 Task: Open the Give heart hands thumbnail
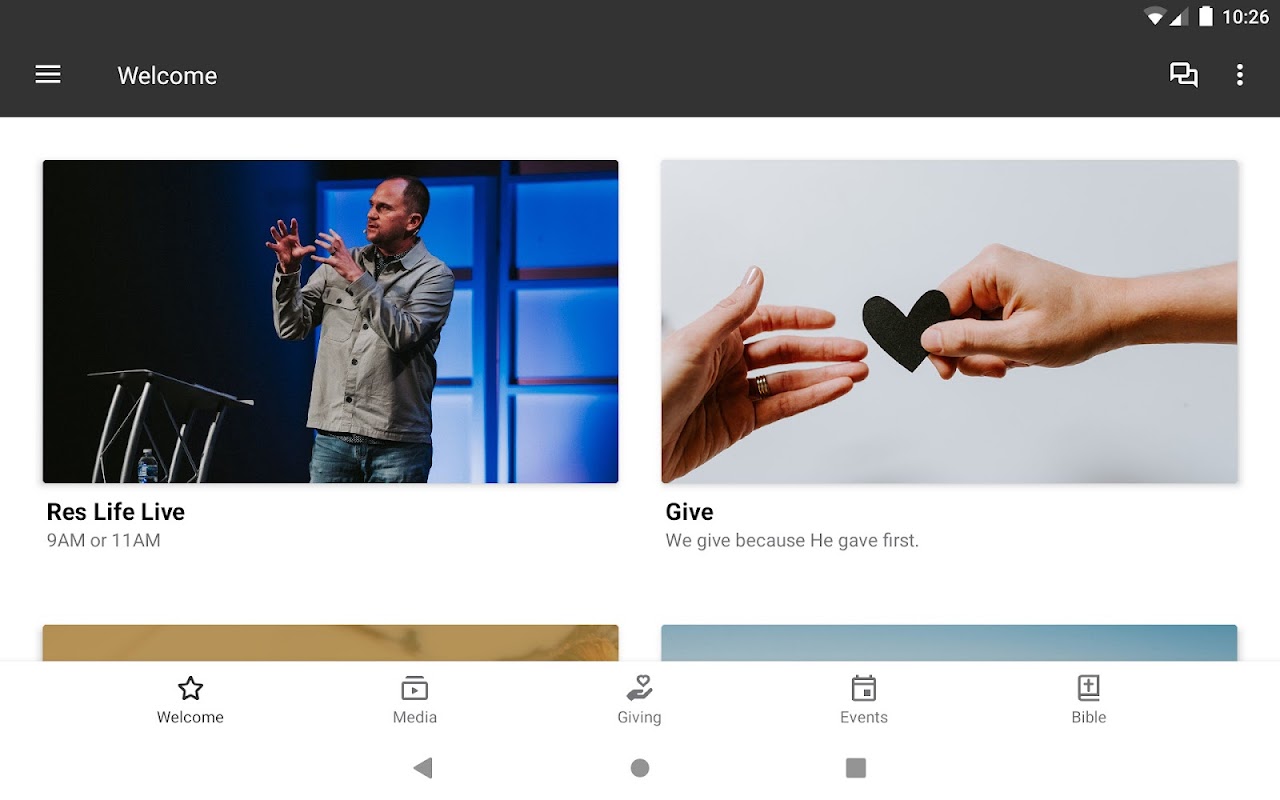coord(949,322)
